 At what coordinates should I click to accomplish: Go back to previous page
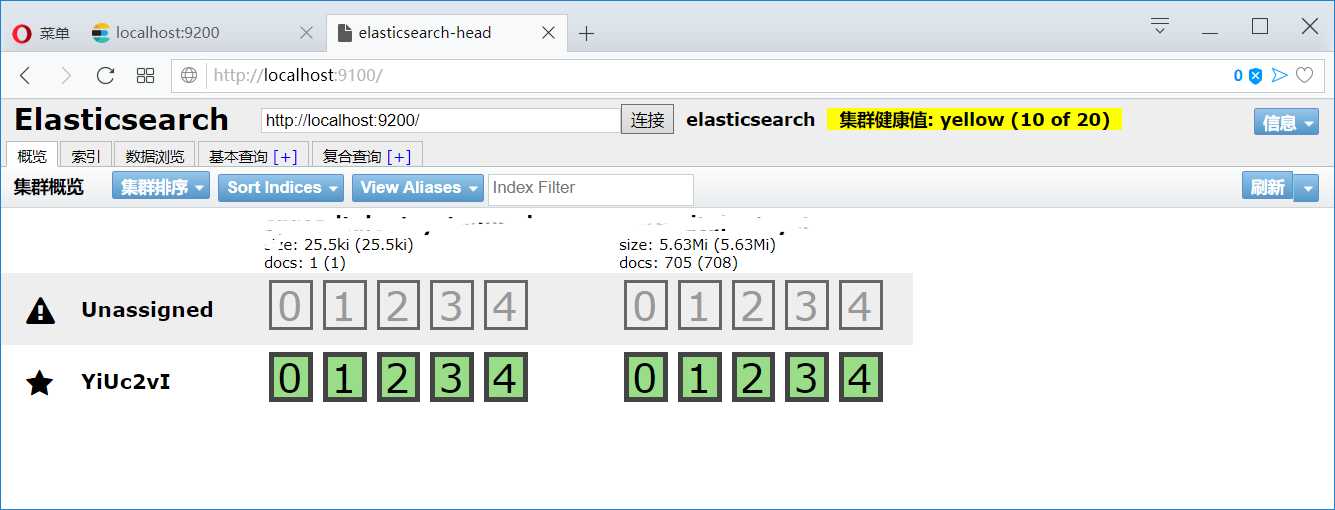26,75
